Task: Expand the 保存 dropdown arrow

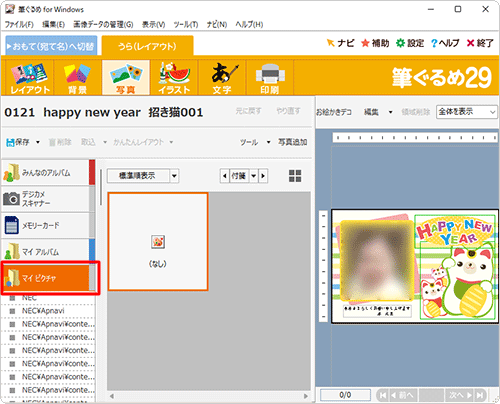Action: (x=38, y=142)
